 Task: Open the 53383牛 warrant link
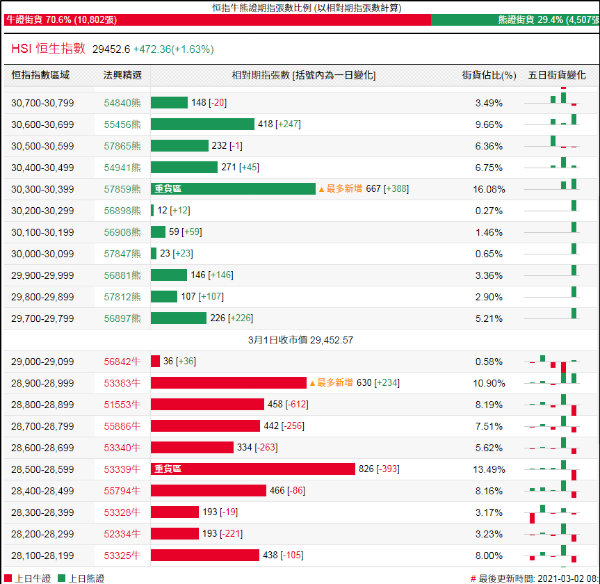122,383
